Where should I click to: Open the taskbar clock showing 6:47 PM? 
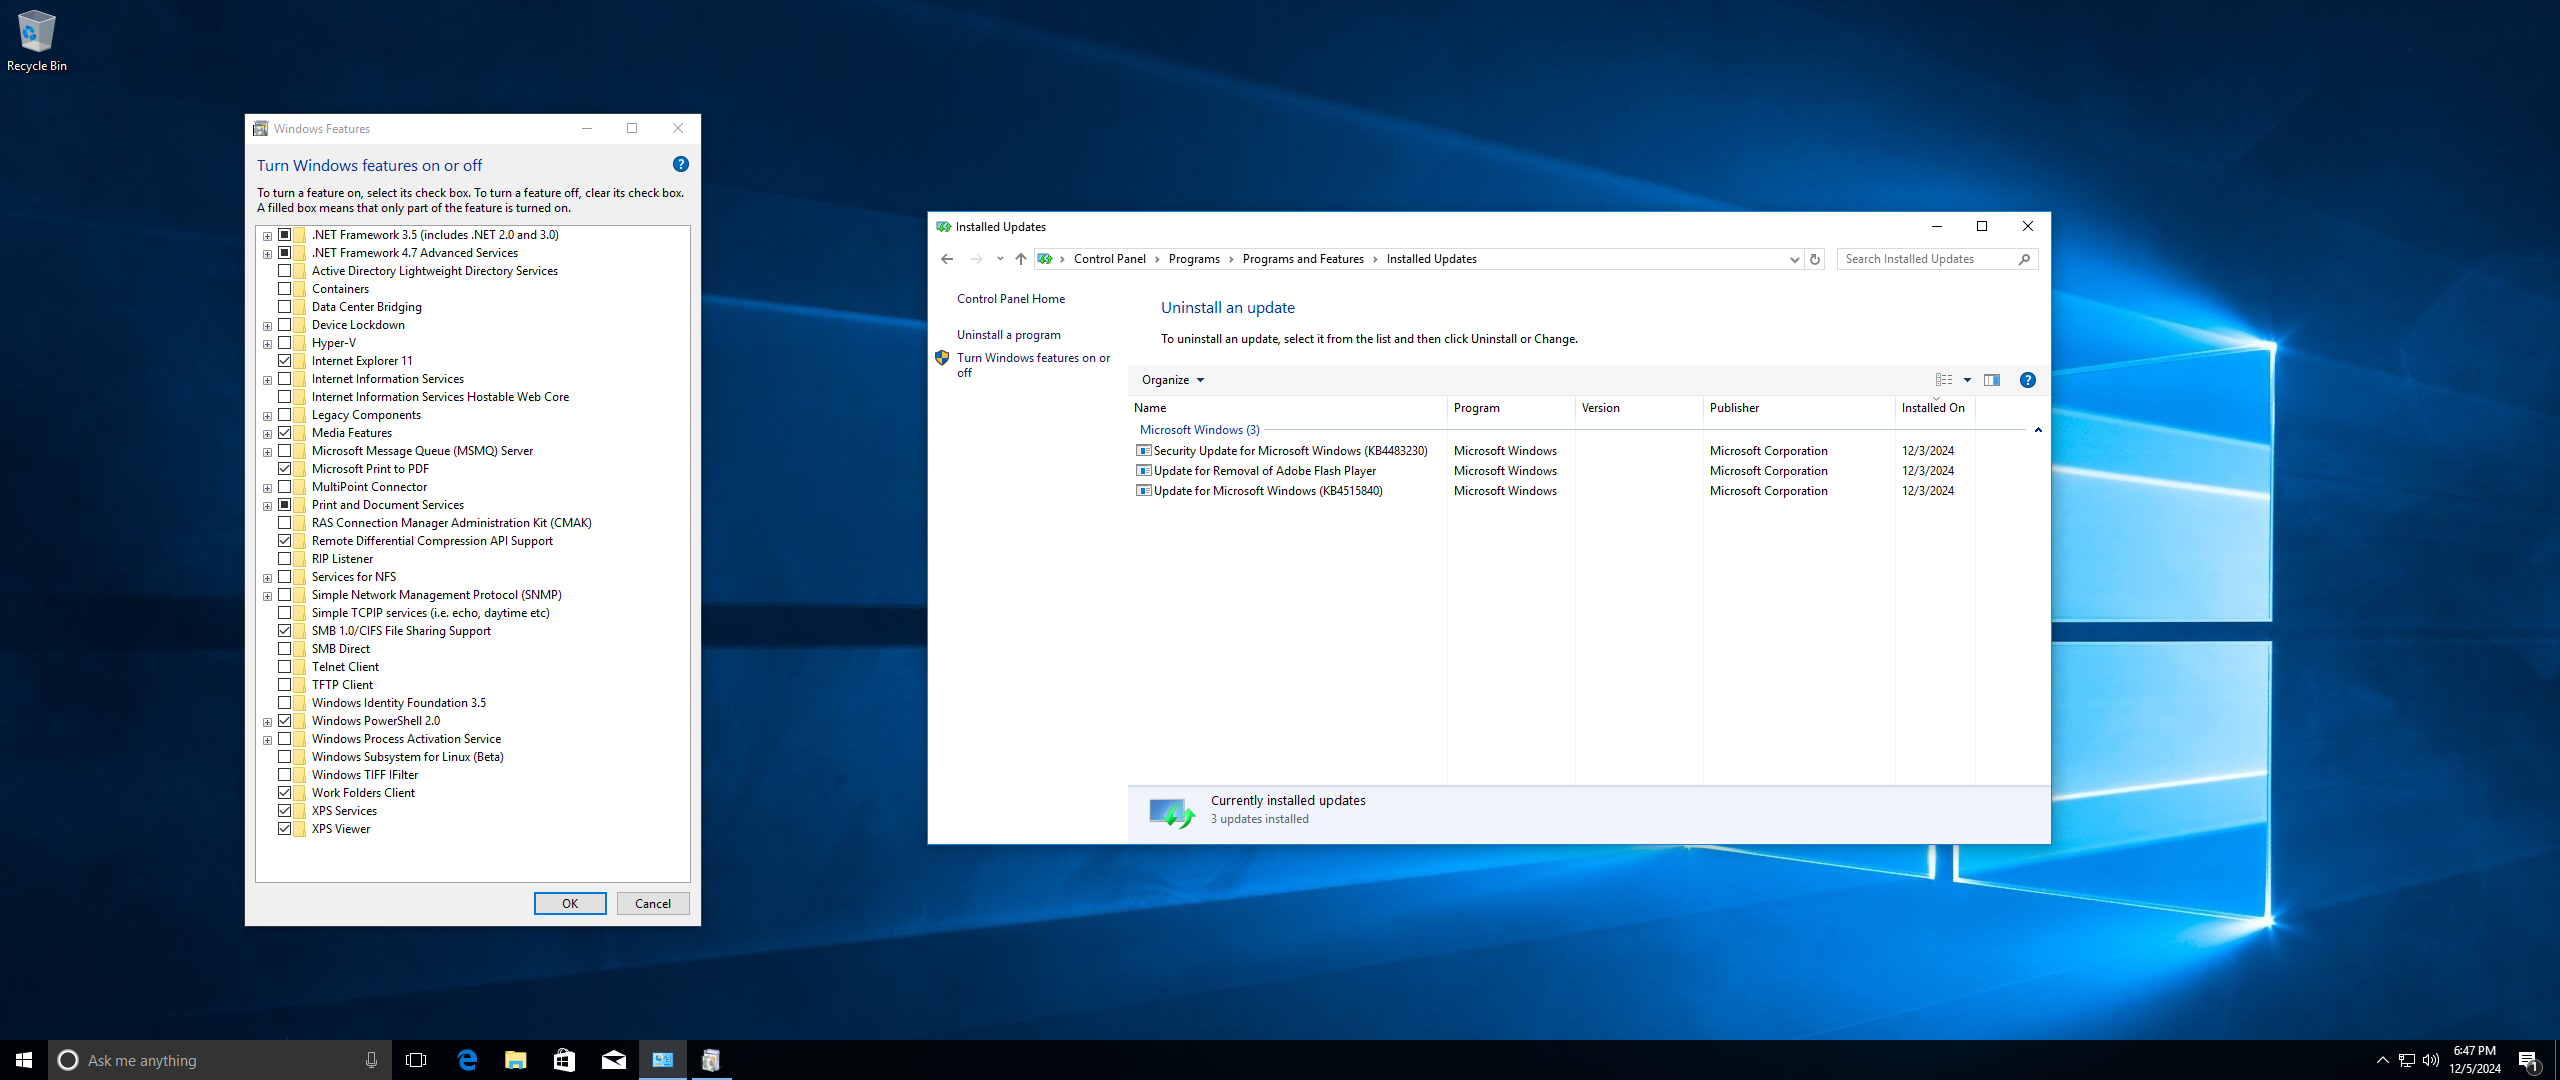pos(2475,1060)
